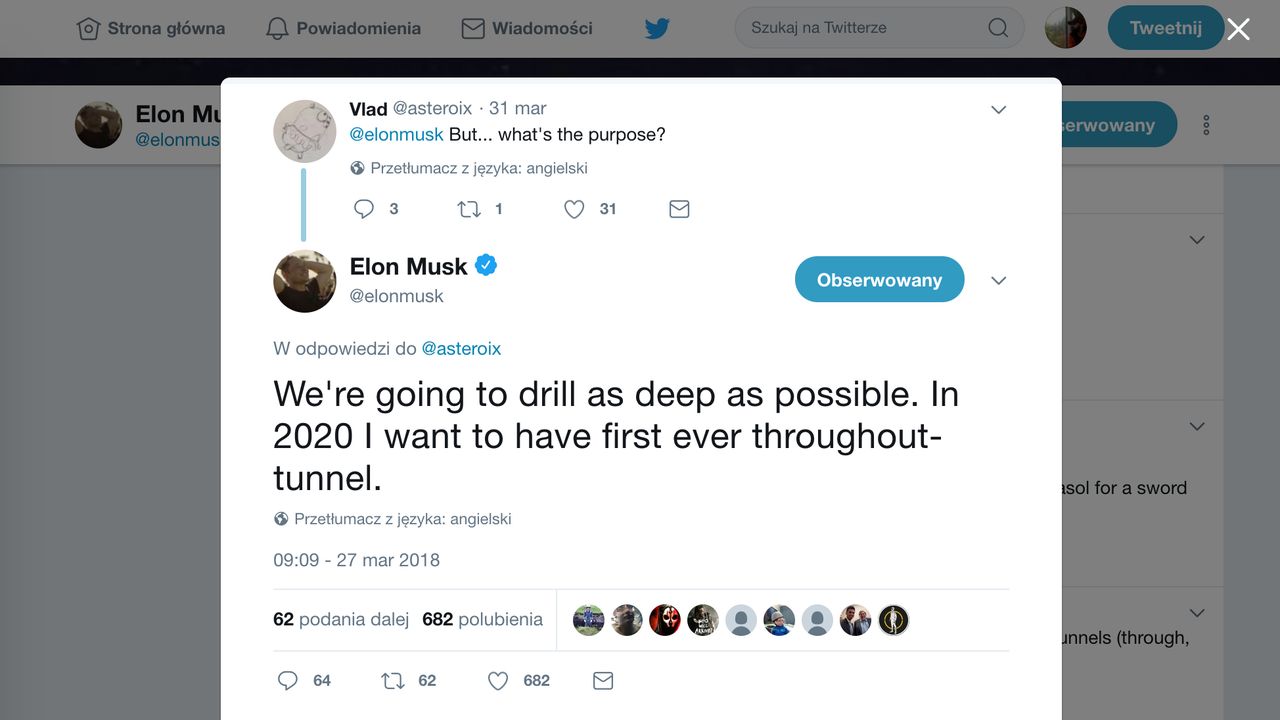Reply to Vlad's tweet
This screenshot has height=720, width=1280.
pyautogui.click(x=364, y=209)
